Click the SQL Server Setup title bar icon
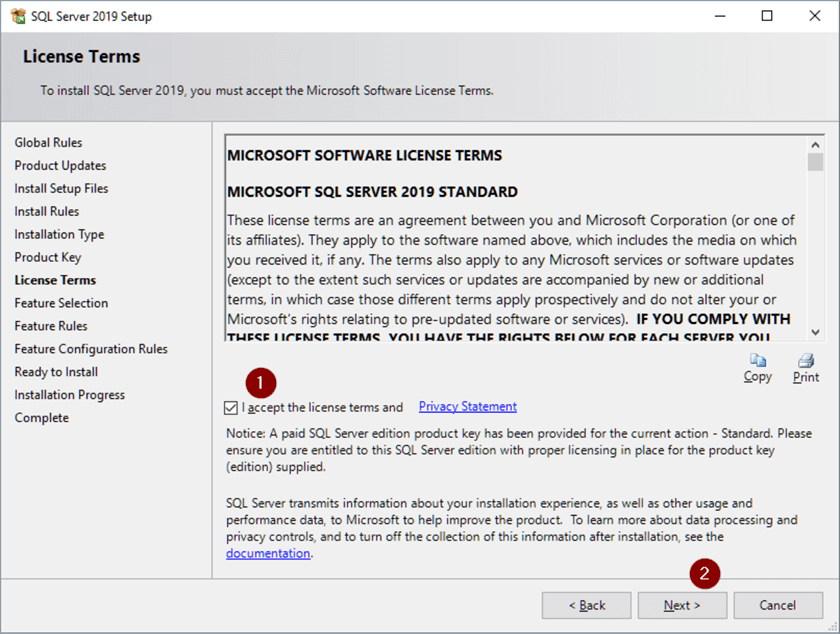Screen dimensions: 840x634 pos(19,16)
